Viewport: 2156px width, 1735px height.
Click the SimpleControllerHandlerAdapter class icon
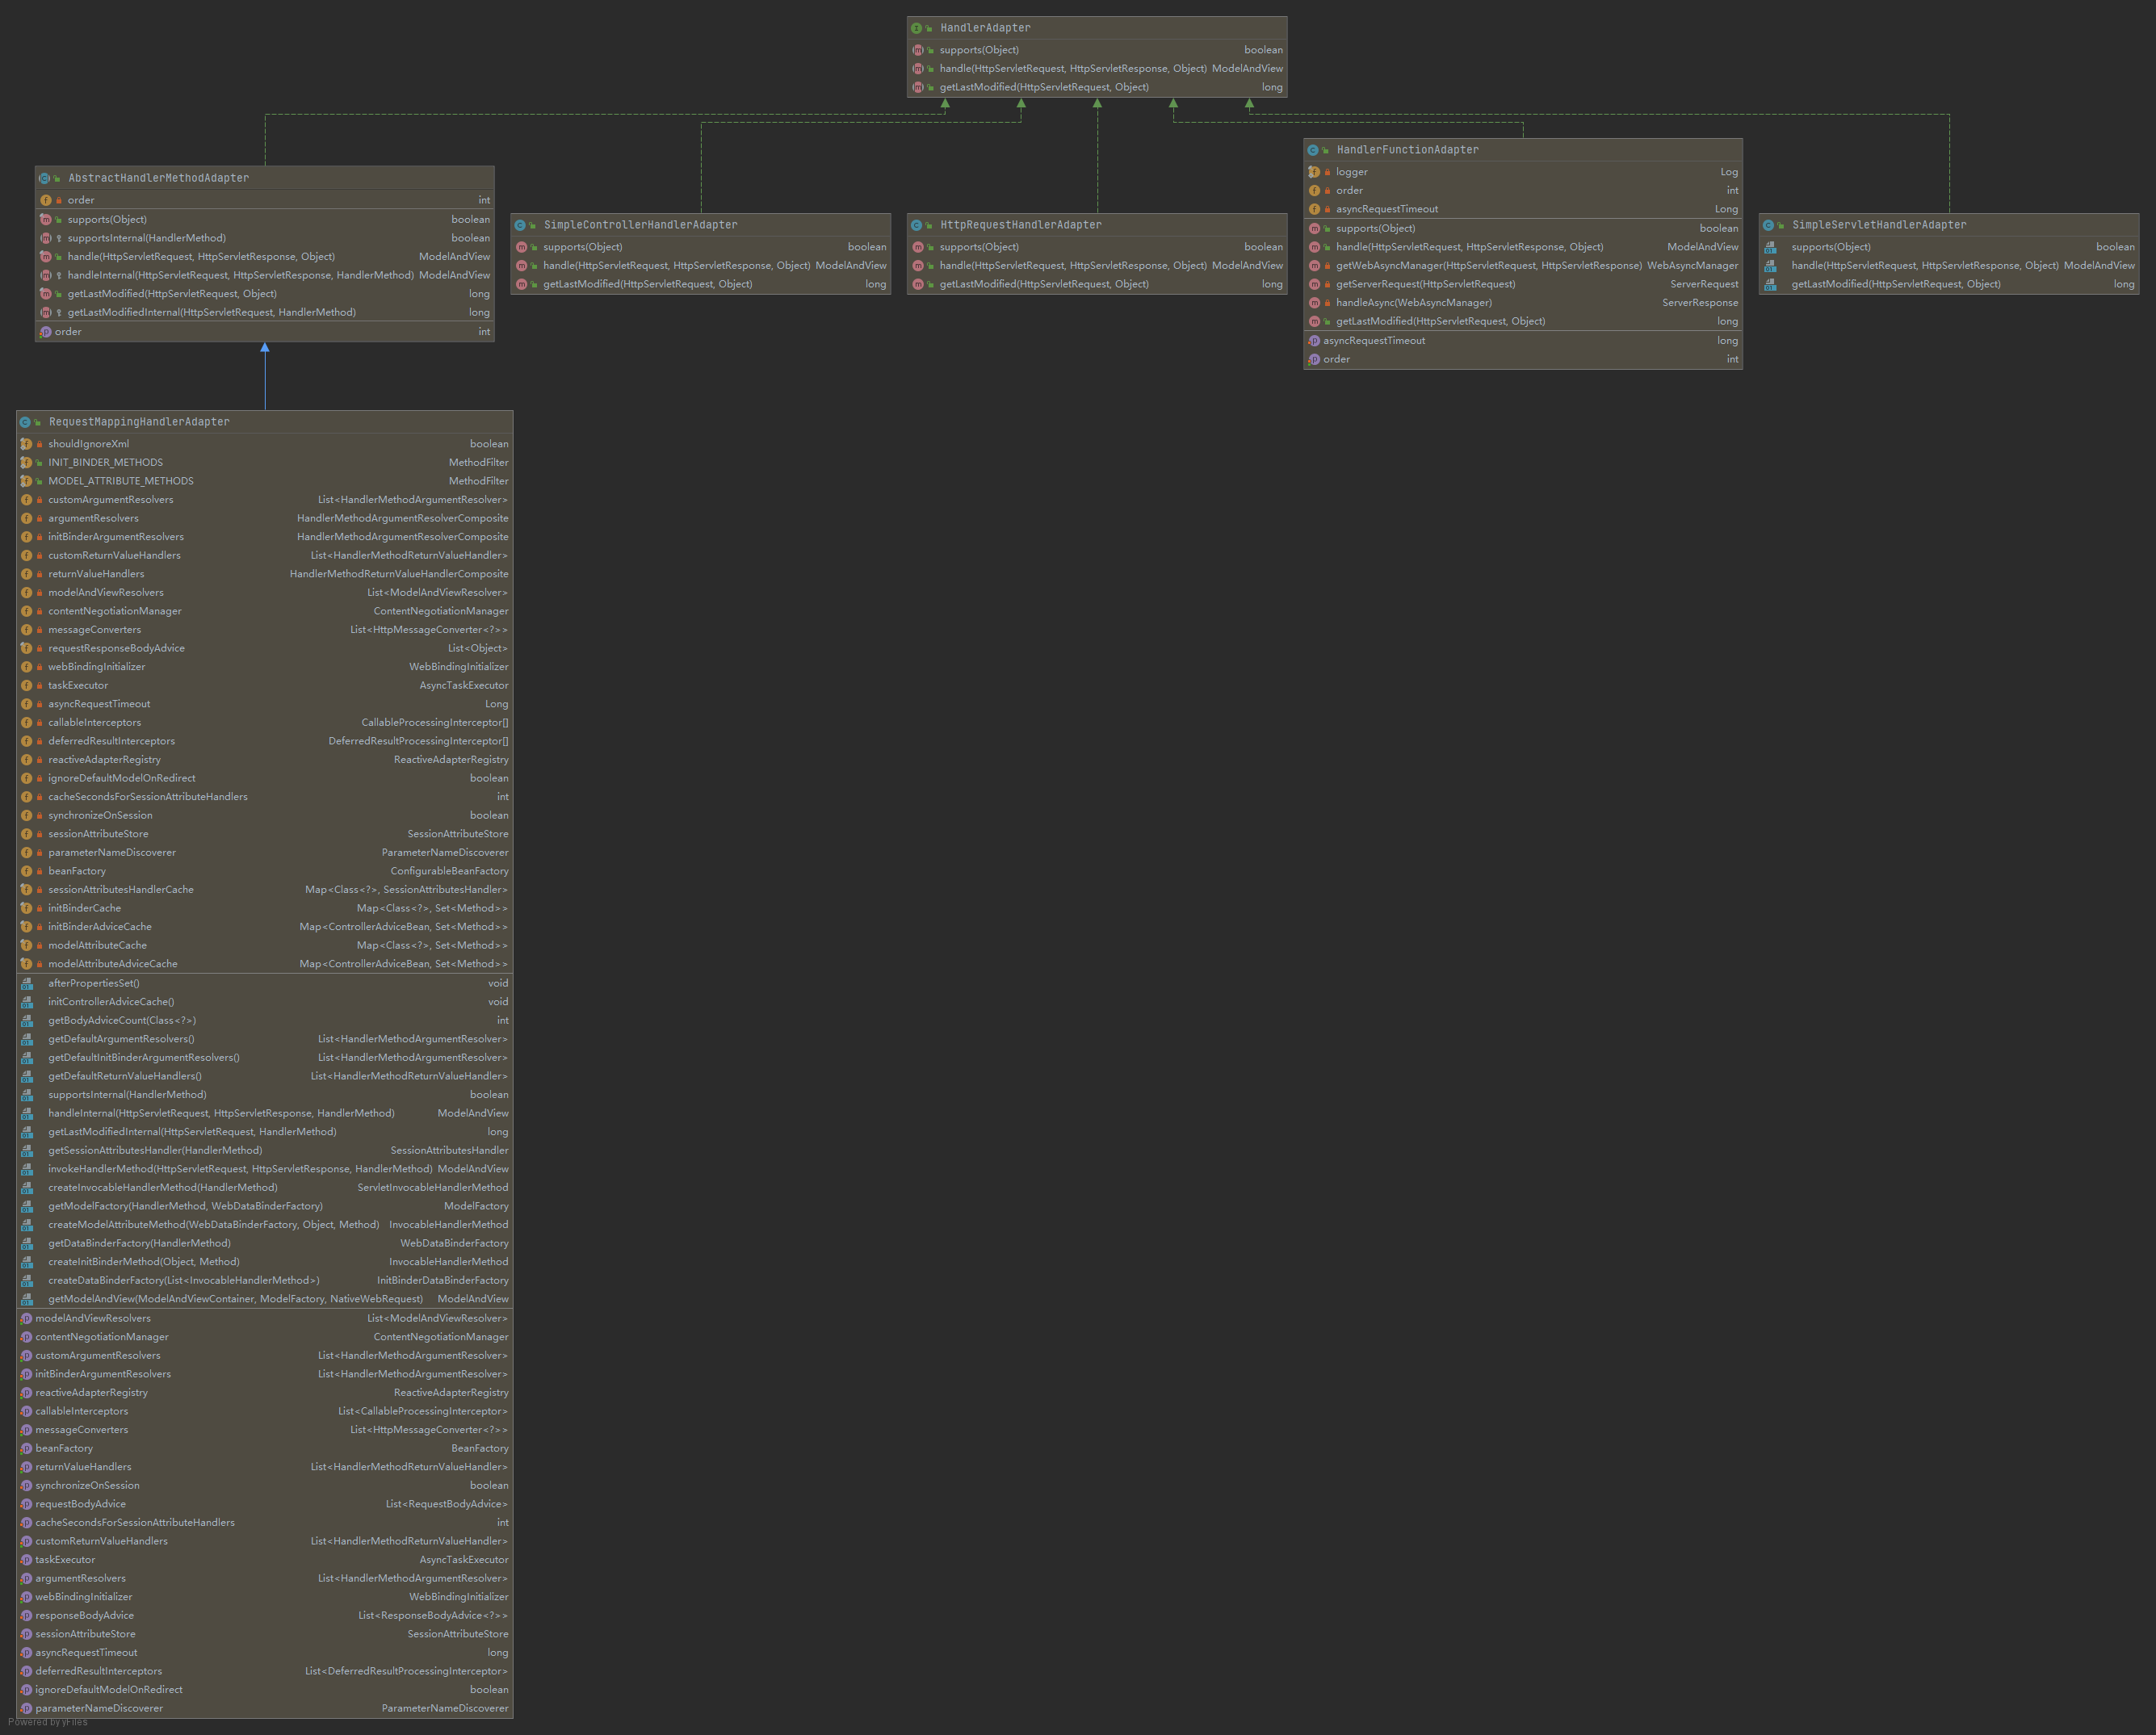[520, 225]
